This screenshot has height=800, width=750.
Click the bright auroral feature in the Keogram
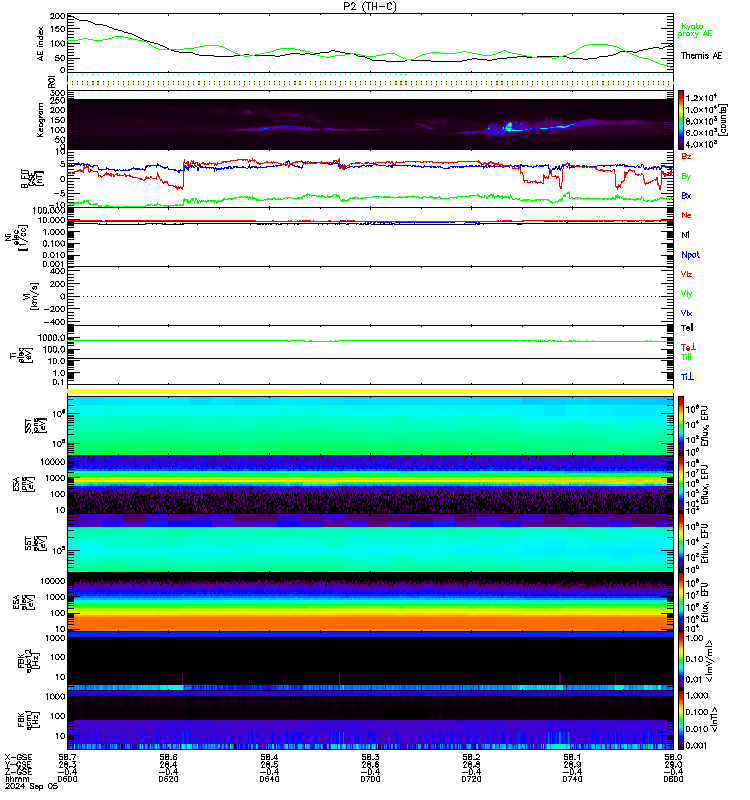point(508,127)
